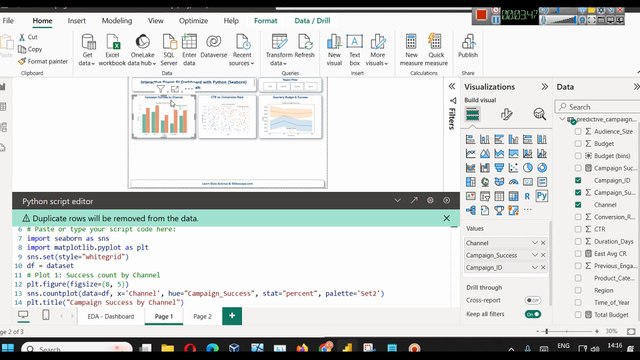Open Campaign_Success value field dropdown
The height and width of the screenshot is (360, 640).
(535, 255)
